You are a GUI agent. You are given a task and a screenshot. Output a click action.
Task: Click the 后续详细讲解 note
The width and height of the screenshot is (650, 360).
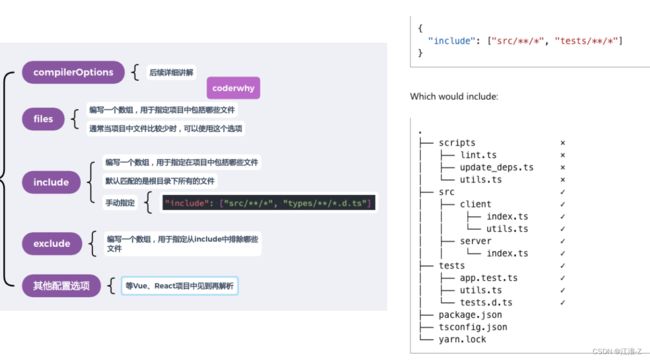(171, 73)
